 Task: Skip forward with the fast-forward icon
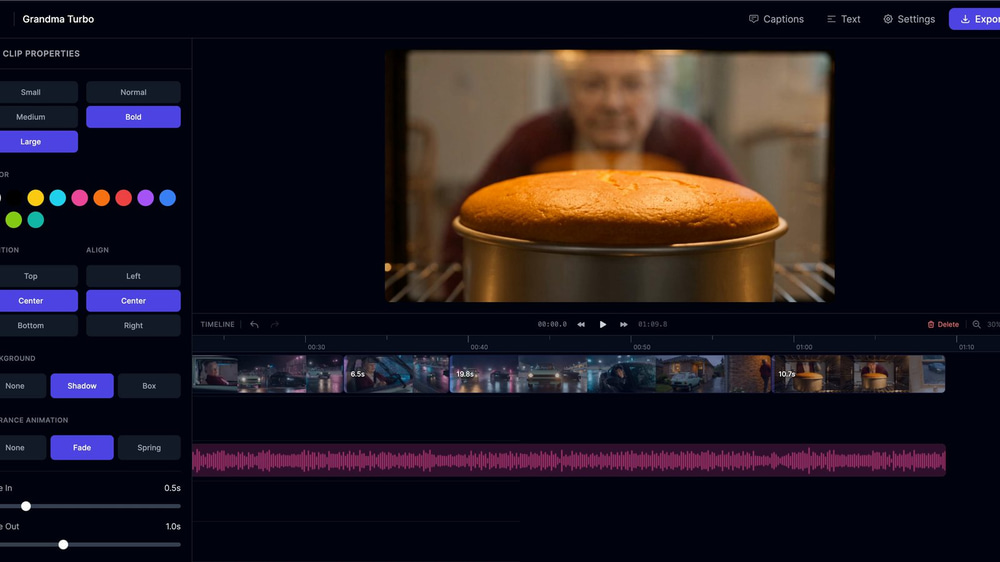point(623,324)
